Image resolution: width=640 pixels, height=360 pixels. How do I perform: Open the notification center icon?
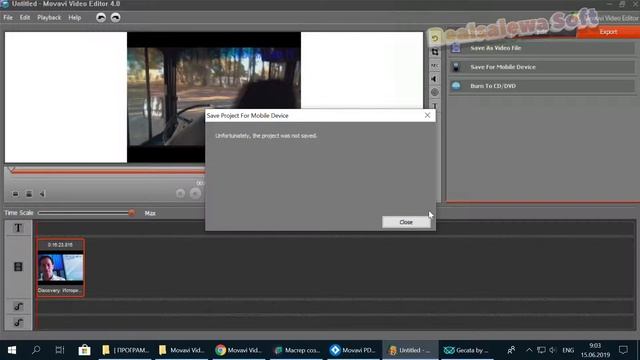point(623,350)
